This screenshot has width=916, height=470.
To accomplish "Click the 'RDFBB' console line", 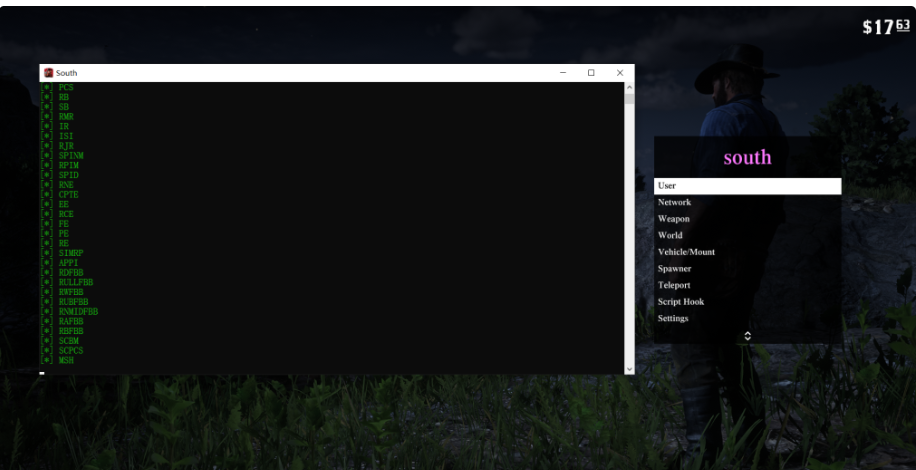I will pyautogui.click(x=62, y=273).
